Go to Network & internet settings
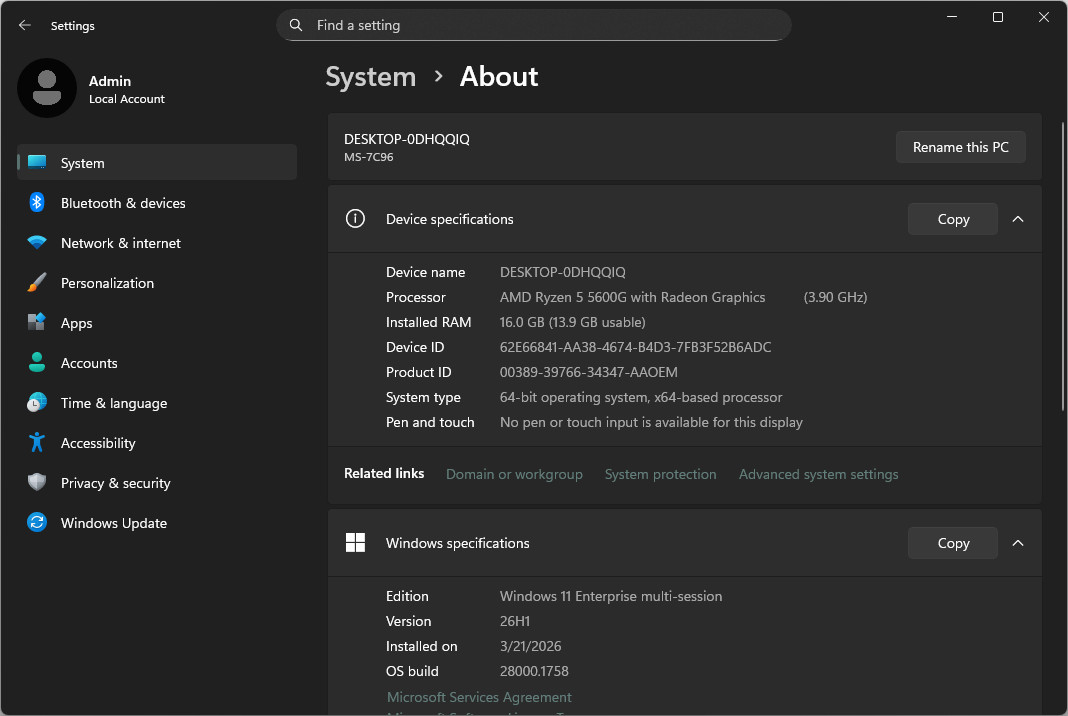Screen dimensions: 1068x716 pos(157,243)
